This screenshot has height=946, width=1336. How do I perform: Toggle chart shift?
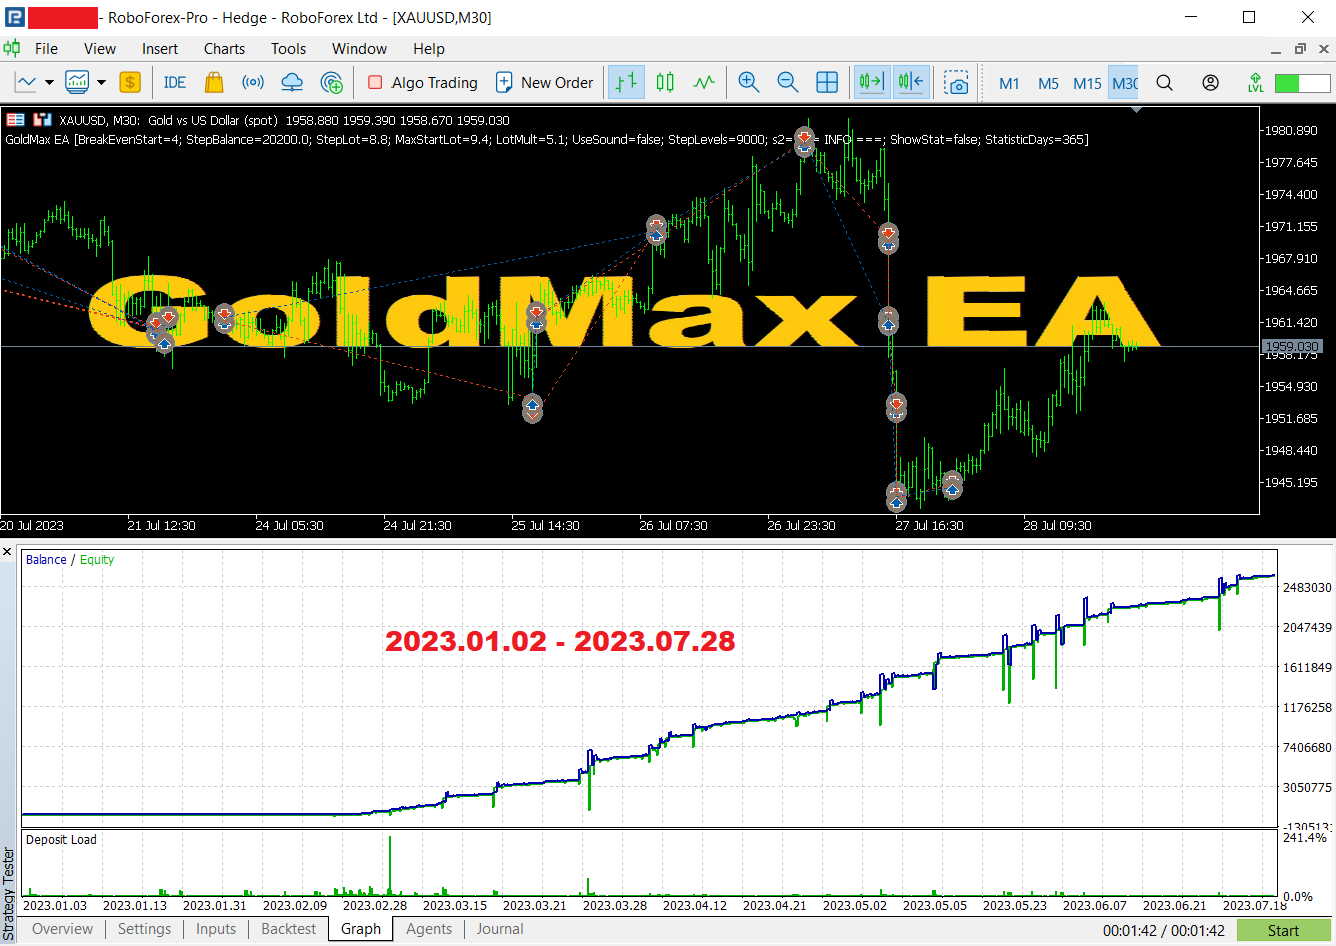pyautogui.click(x=911, y=82)
